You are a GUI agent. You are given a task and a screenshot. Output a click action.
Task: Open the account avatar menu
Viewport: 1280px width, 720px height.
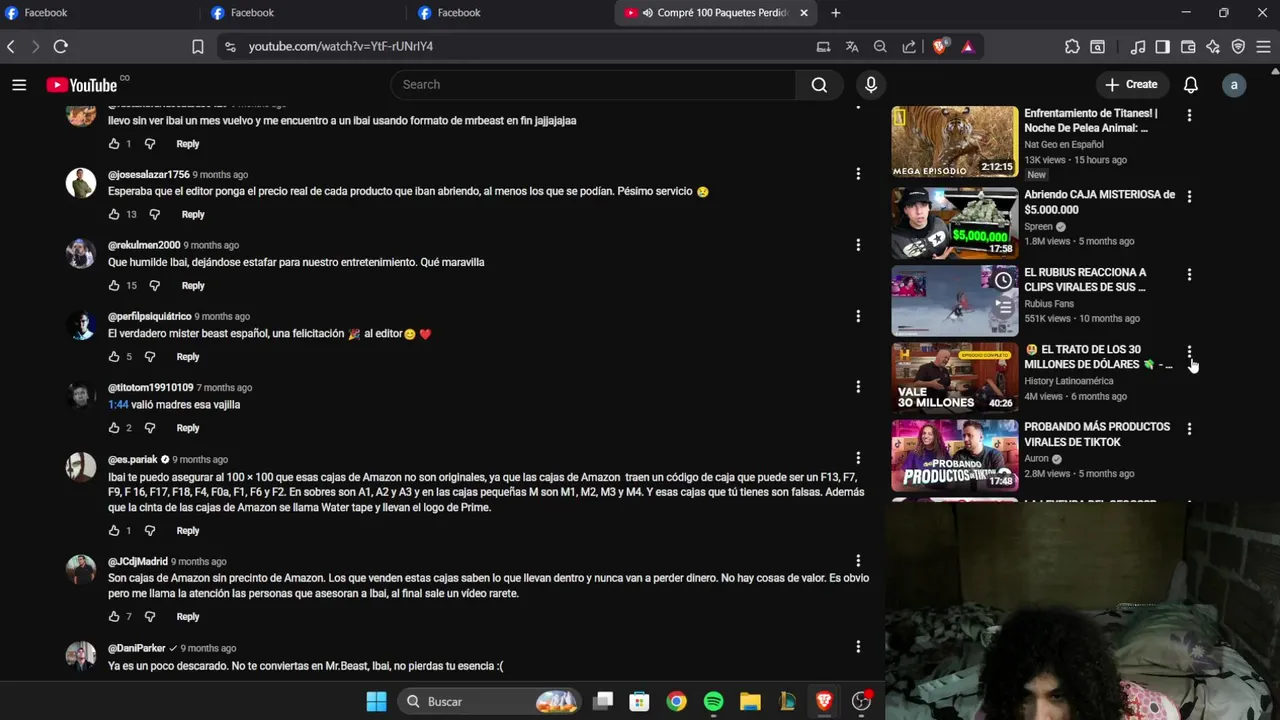click(1234, 85)
